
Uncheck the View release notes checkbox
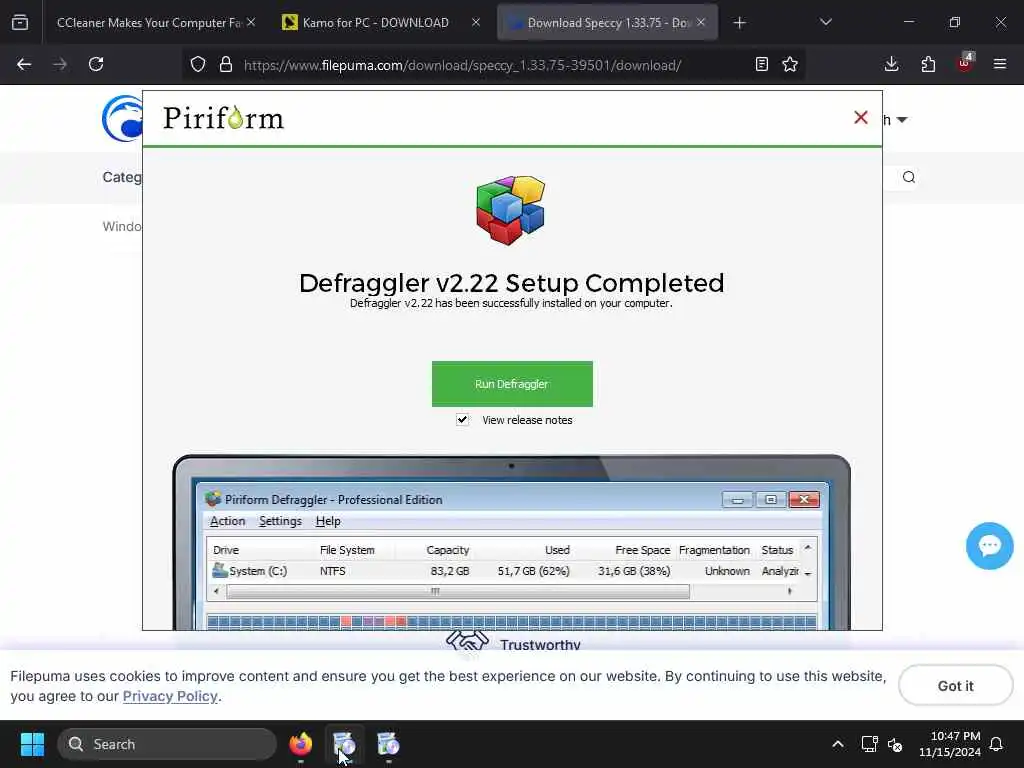[x=462, y=419]
